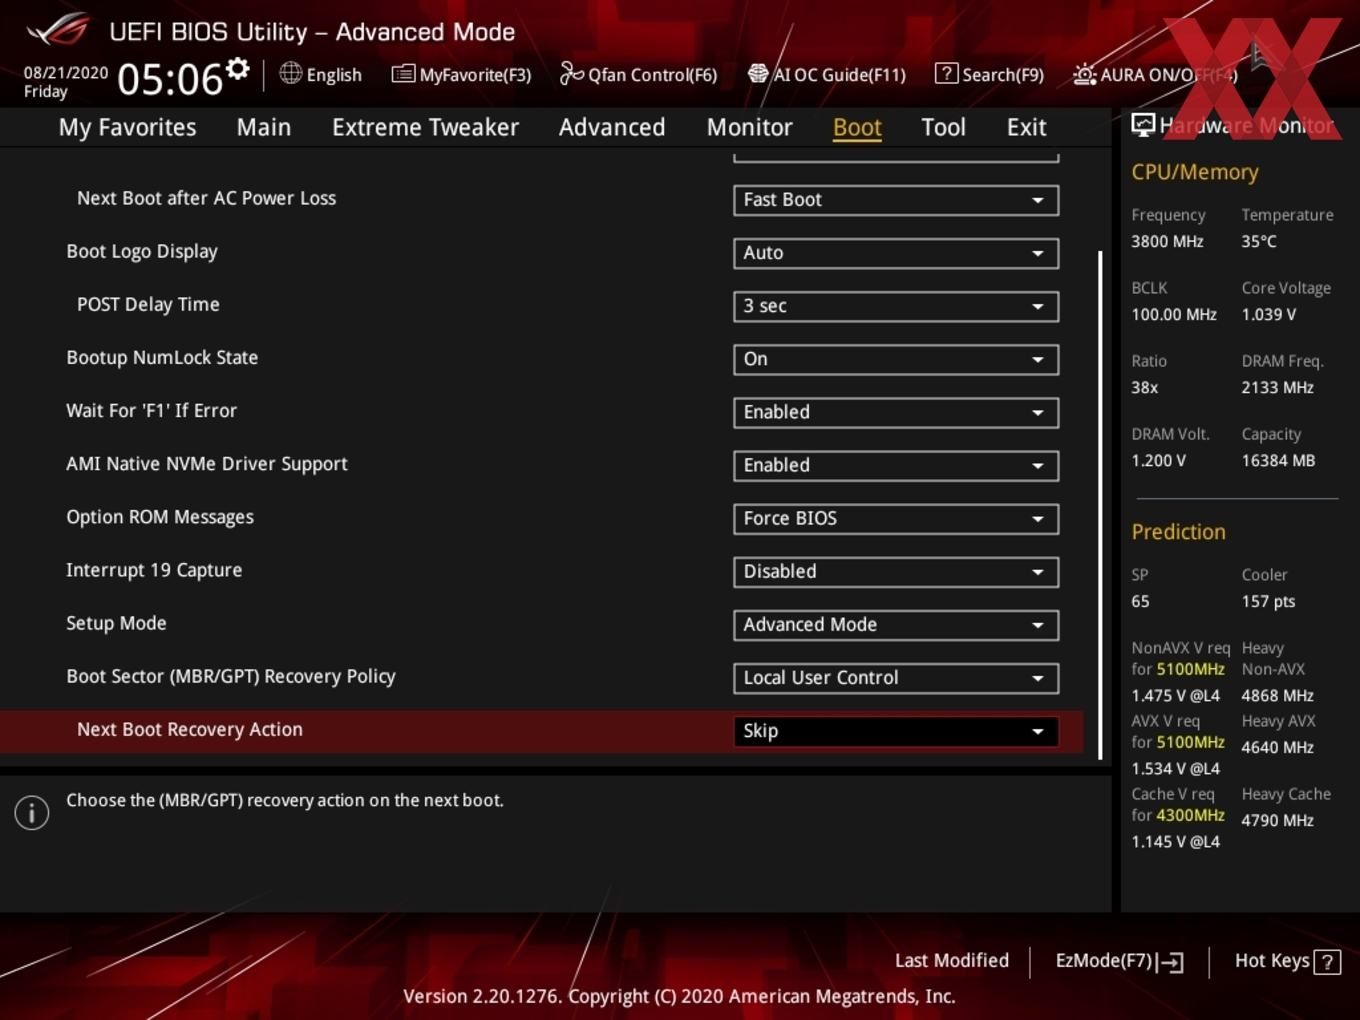The width and height of the screenshot is (1360, 1020).
Task: Click the 16384 MB capacity value
Action: click(1278, 460)
